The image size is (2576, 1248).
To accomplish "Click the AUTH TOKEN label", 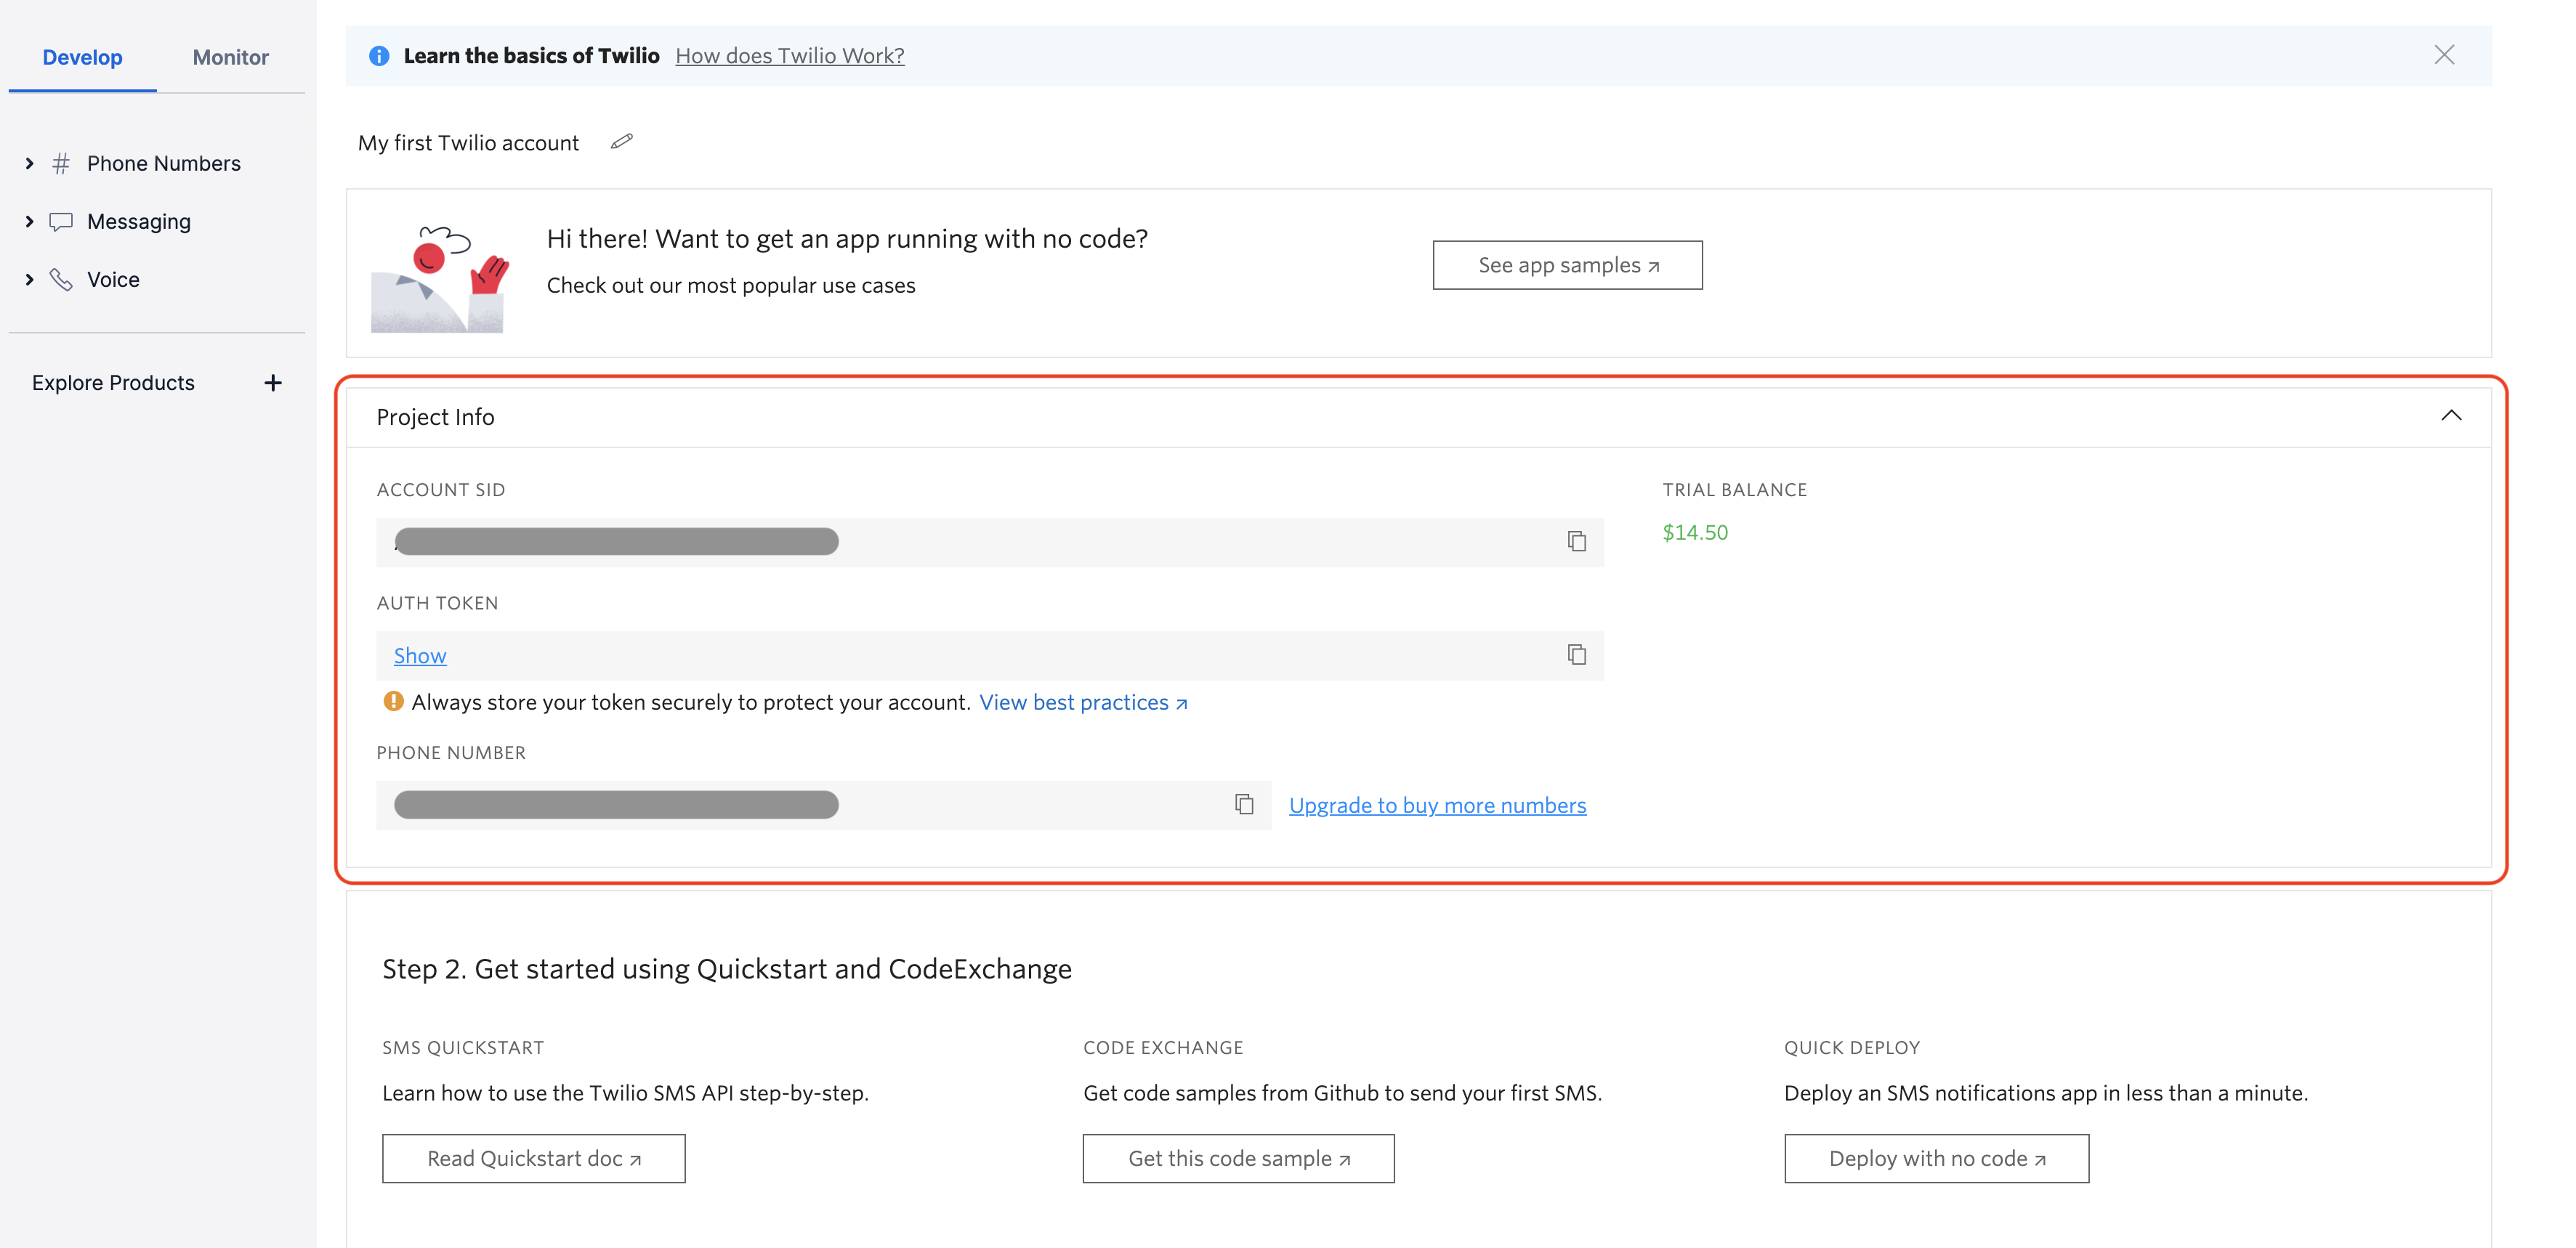I will [x=437, y=603].
